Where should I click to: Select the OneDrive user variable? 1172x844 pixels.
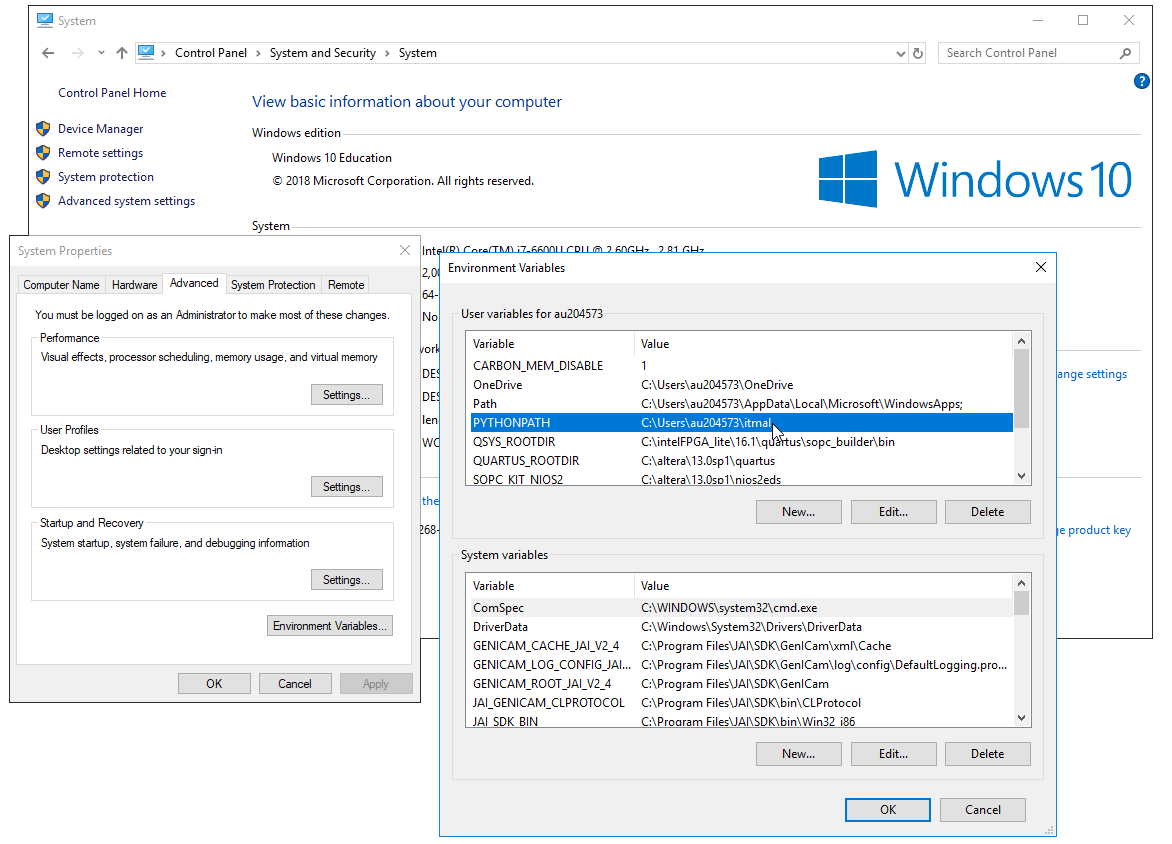point(741,385)
